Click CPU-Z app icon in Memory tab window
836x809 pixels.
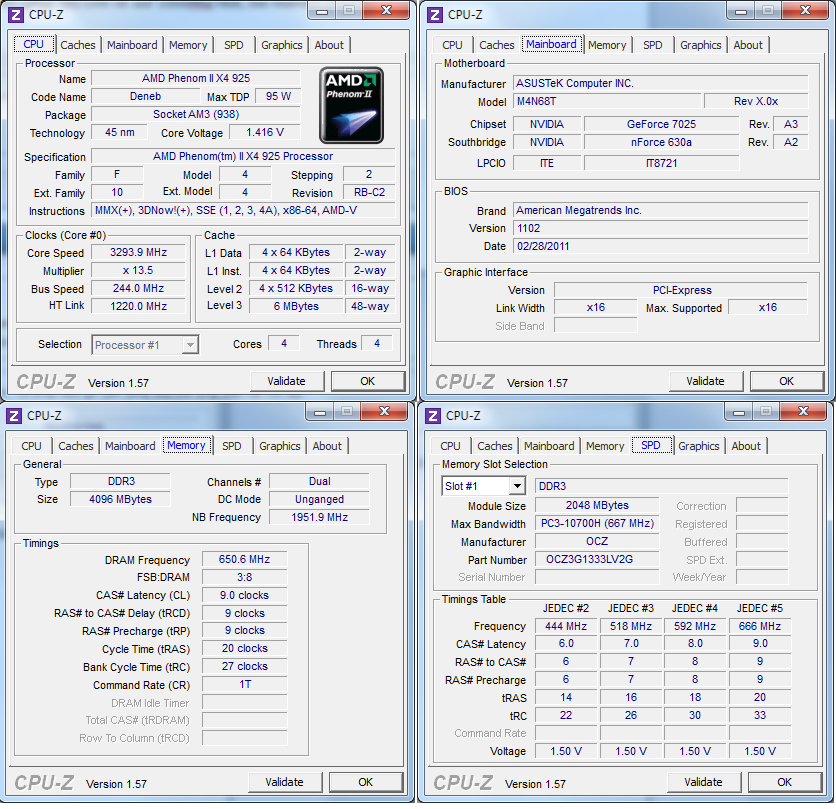point(14,415)
